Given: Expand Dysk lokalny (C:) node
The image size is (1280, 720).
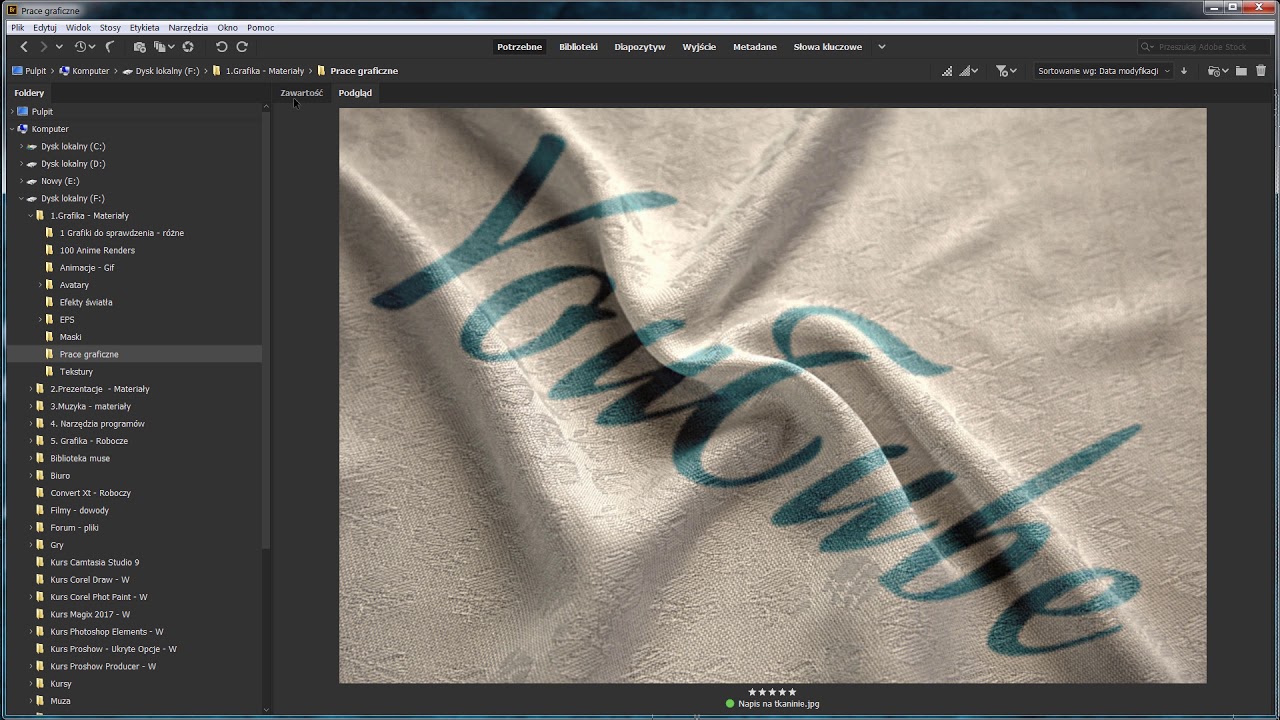Looking at the screenshot, I should click(x=21, y=146).
